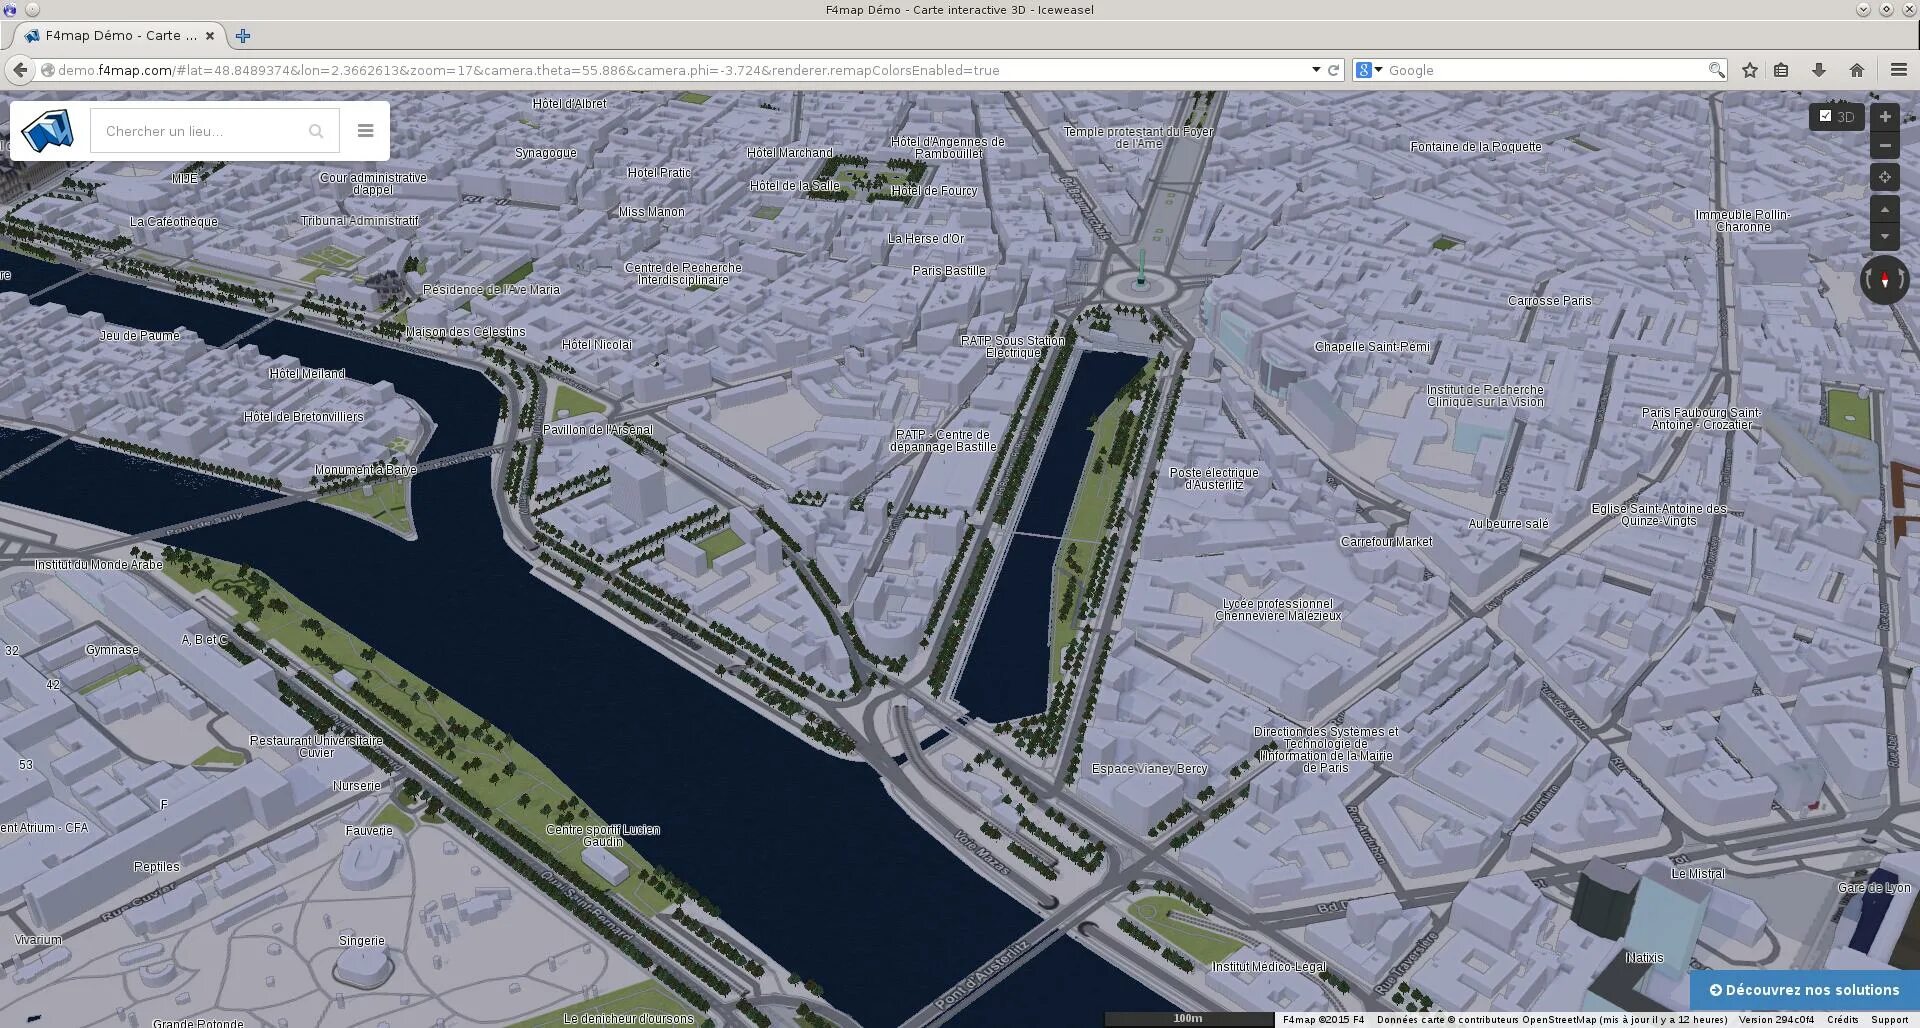Image resolution: width=1920 pixels, height=1028 pixels.
Task: Close the F4map Démo tab
Action: coord(210,36)
